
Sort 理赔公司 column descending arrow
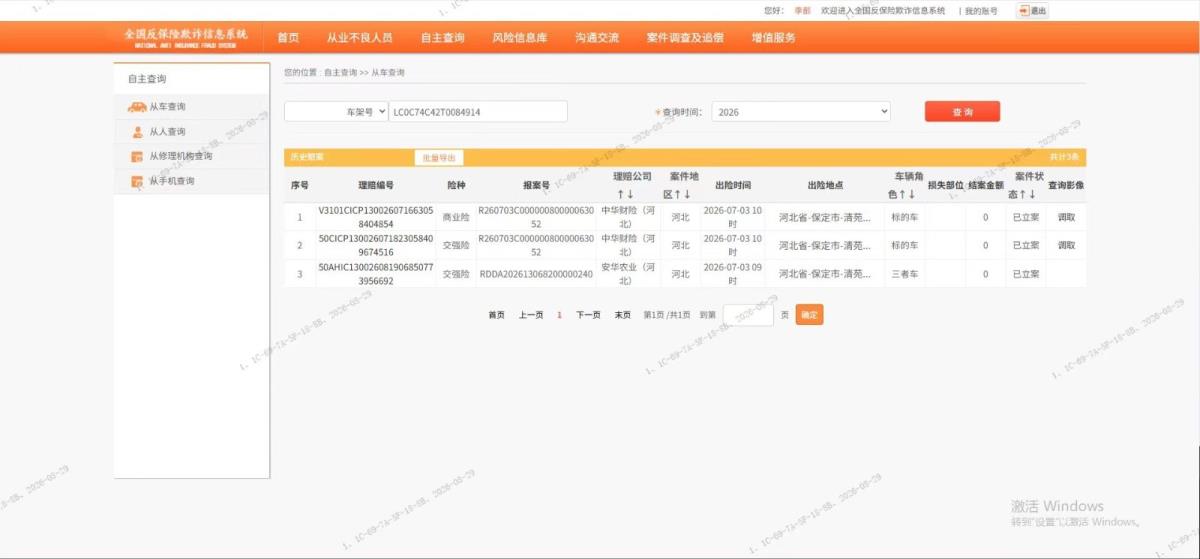631,194
